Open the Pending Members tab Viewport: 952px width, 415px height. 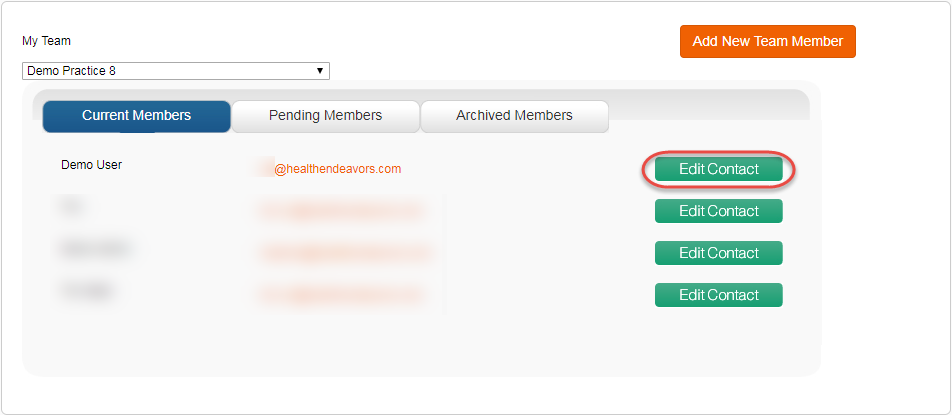pyautogui.click(x=325, y=116)
